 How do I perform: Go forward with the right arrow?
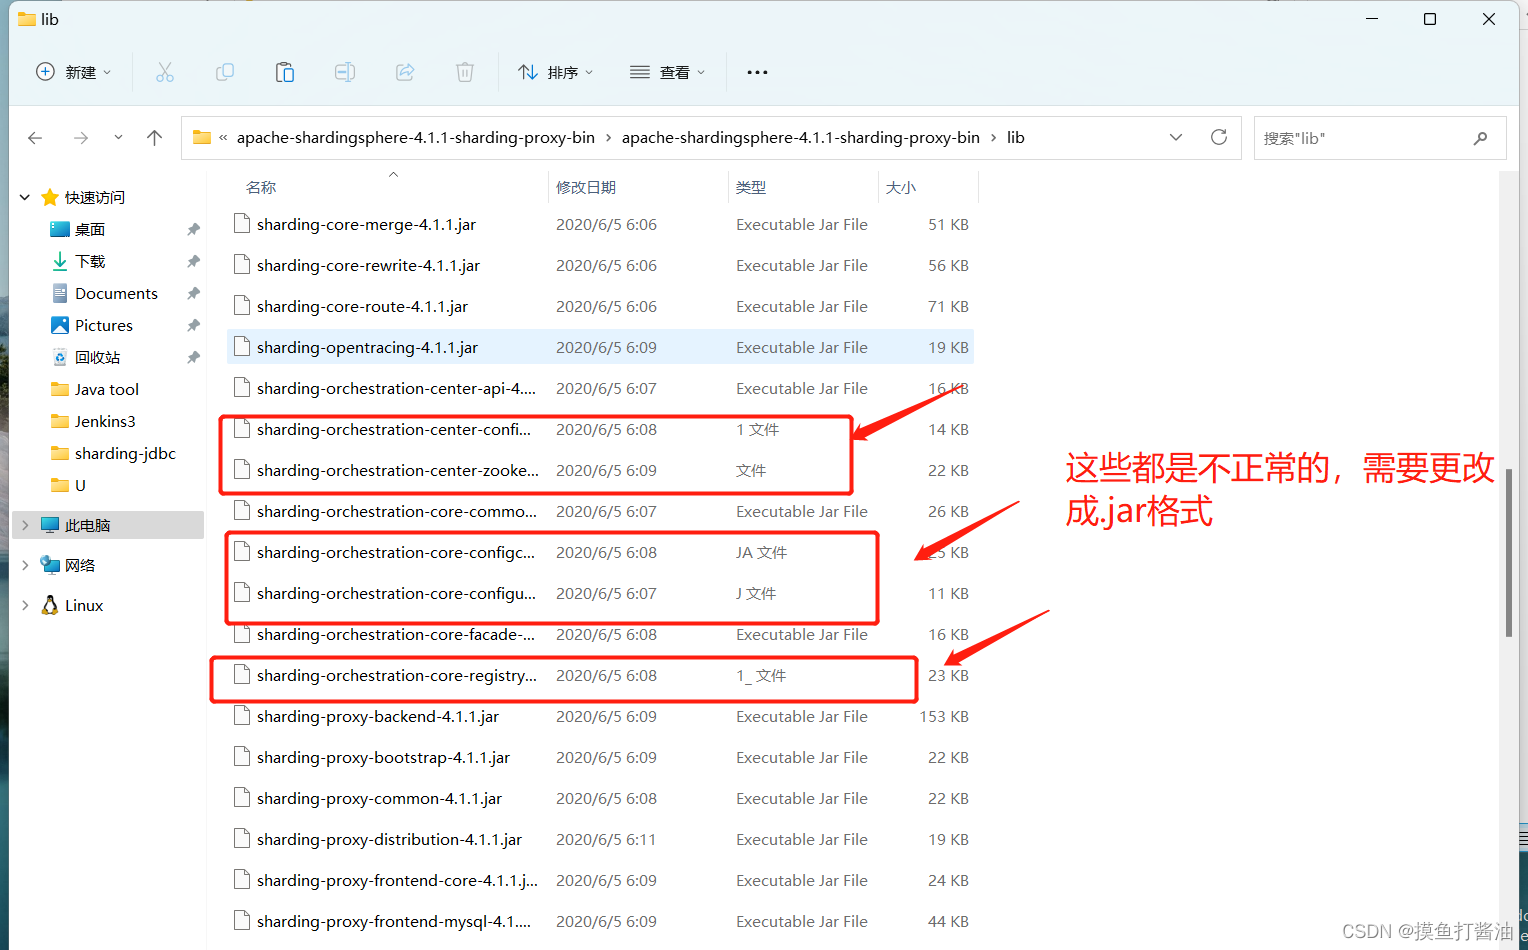pyautogui.click(x=81, y=138)
